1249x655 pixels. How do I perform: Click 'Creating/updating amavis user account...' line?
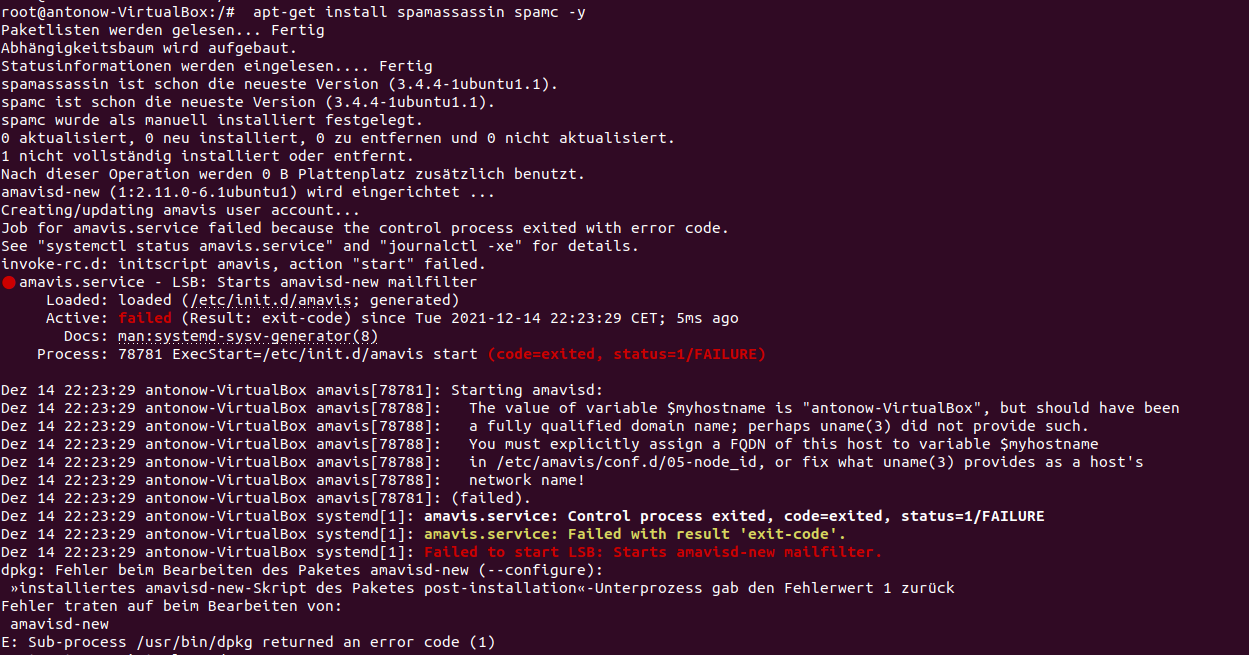pyautogui.click(x=180, y=210)
